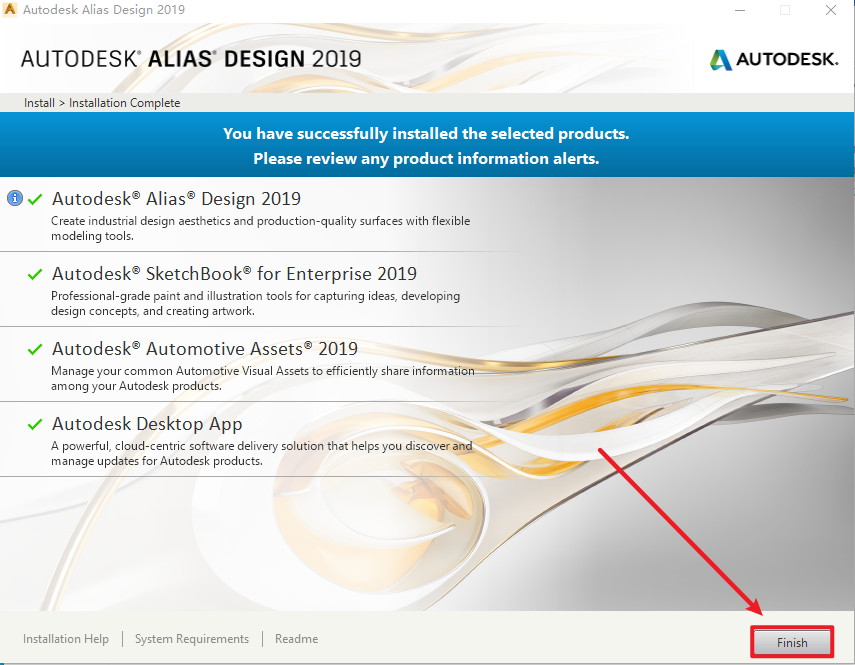Click 'You have successfully installed the selected products.' text
The width and height of the screenshot is (855, 665).
click(x=426, y=134)
